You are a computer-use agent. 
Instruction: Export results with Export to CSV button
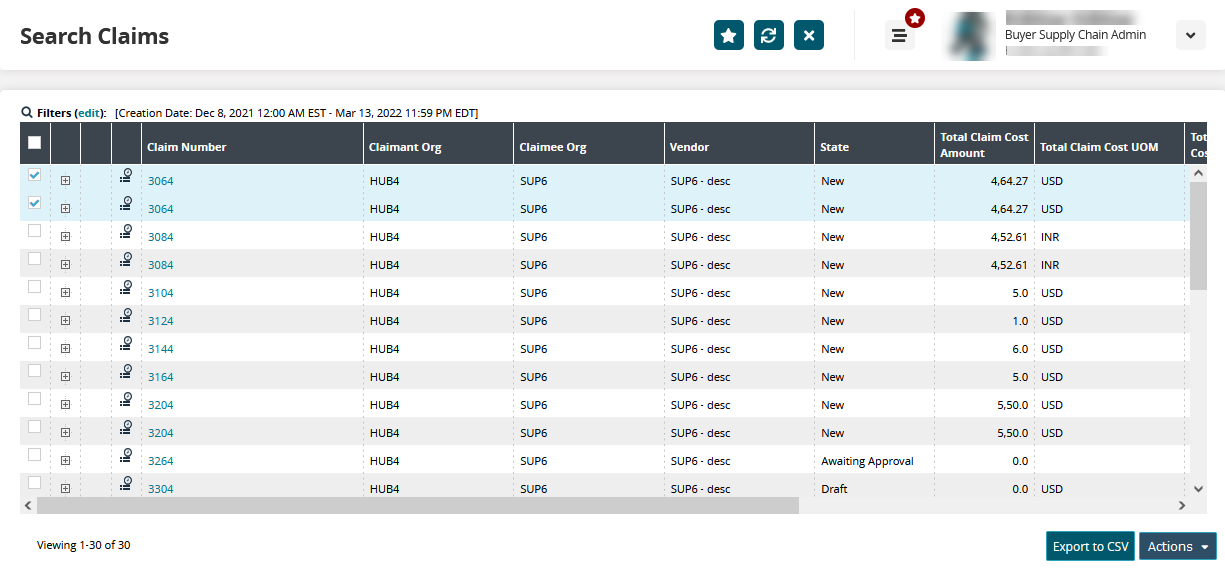tap(1090, 547)
